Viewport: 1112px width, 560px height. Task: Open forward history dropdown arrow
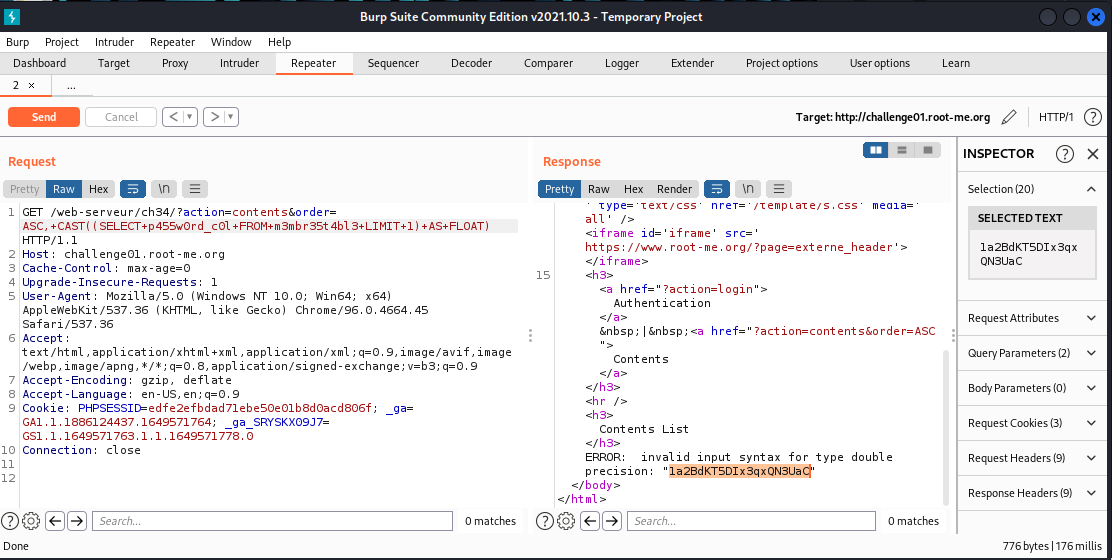tap(231, 117)
